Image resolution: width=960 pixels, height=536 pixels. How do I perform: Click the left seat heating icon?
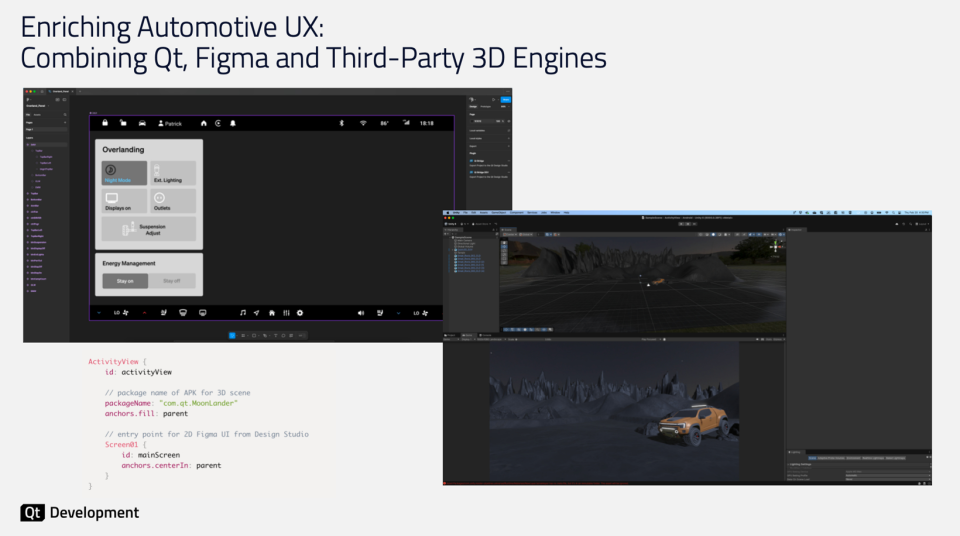pos(163,313)
